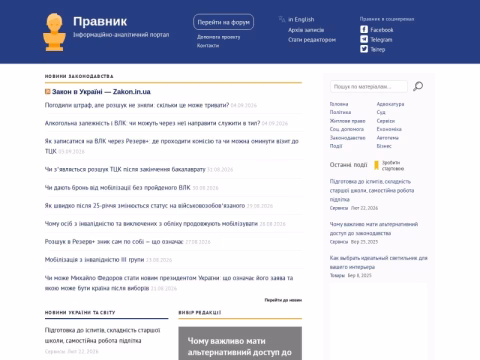The image size is (480, 360).
Task: Open Суд category in sidebar
Action: point(381,112)
